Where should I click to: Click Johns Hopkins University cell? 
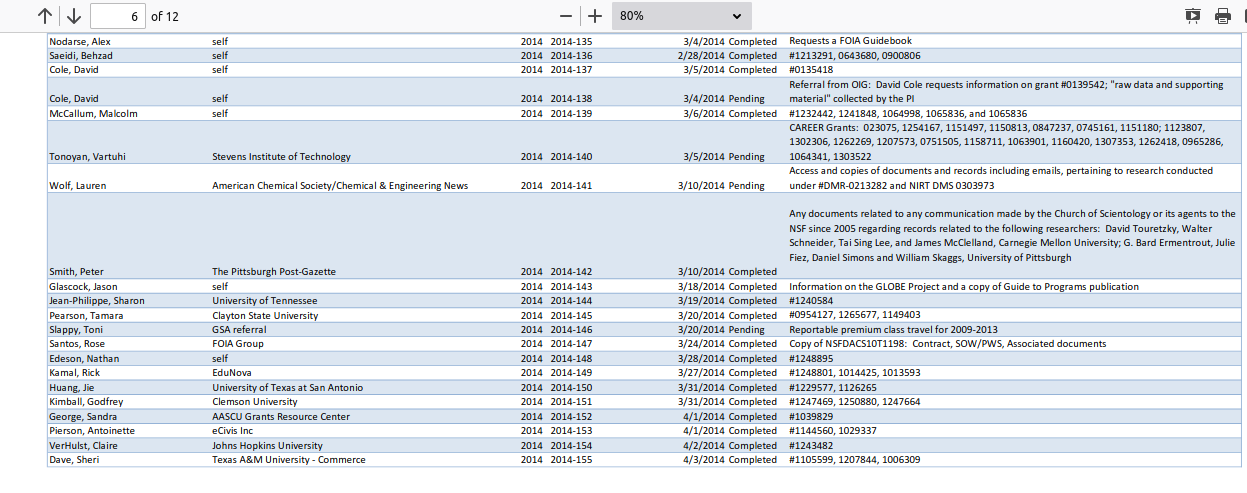[x=267, y=446]
